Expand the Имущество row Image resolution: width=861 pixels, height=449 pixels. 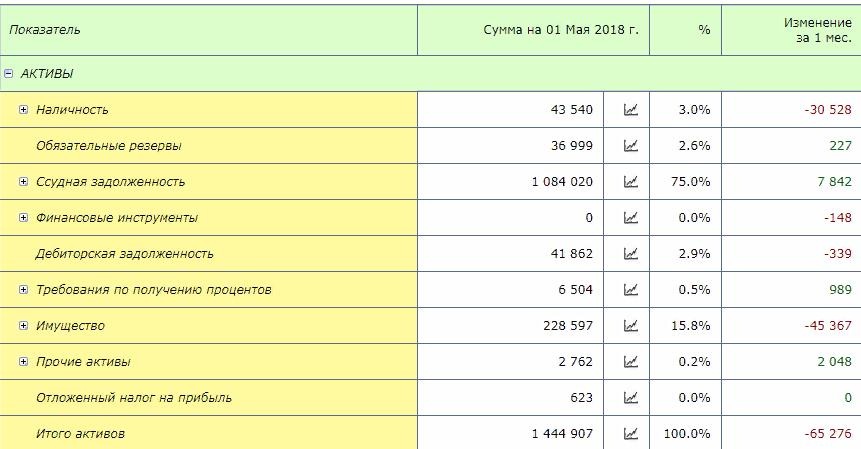point(23,325)
